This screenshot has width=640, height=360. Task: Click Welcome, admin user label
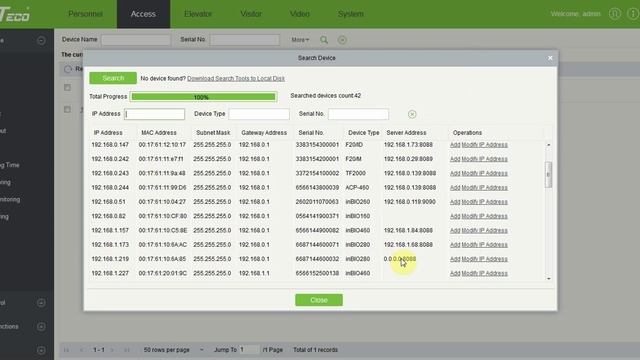[576, 14]
